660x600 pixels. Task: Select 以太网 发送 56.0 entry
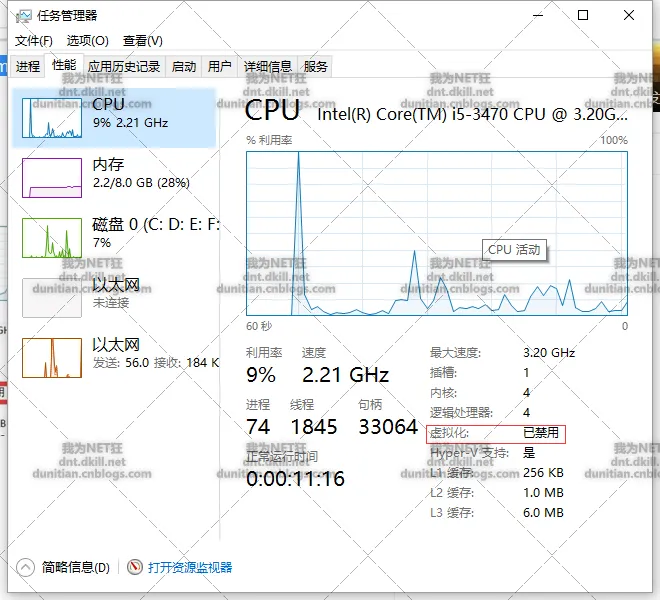tap(114, 357)
